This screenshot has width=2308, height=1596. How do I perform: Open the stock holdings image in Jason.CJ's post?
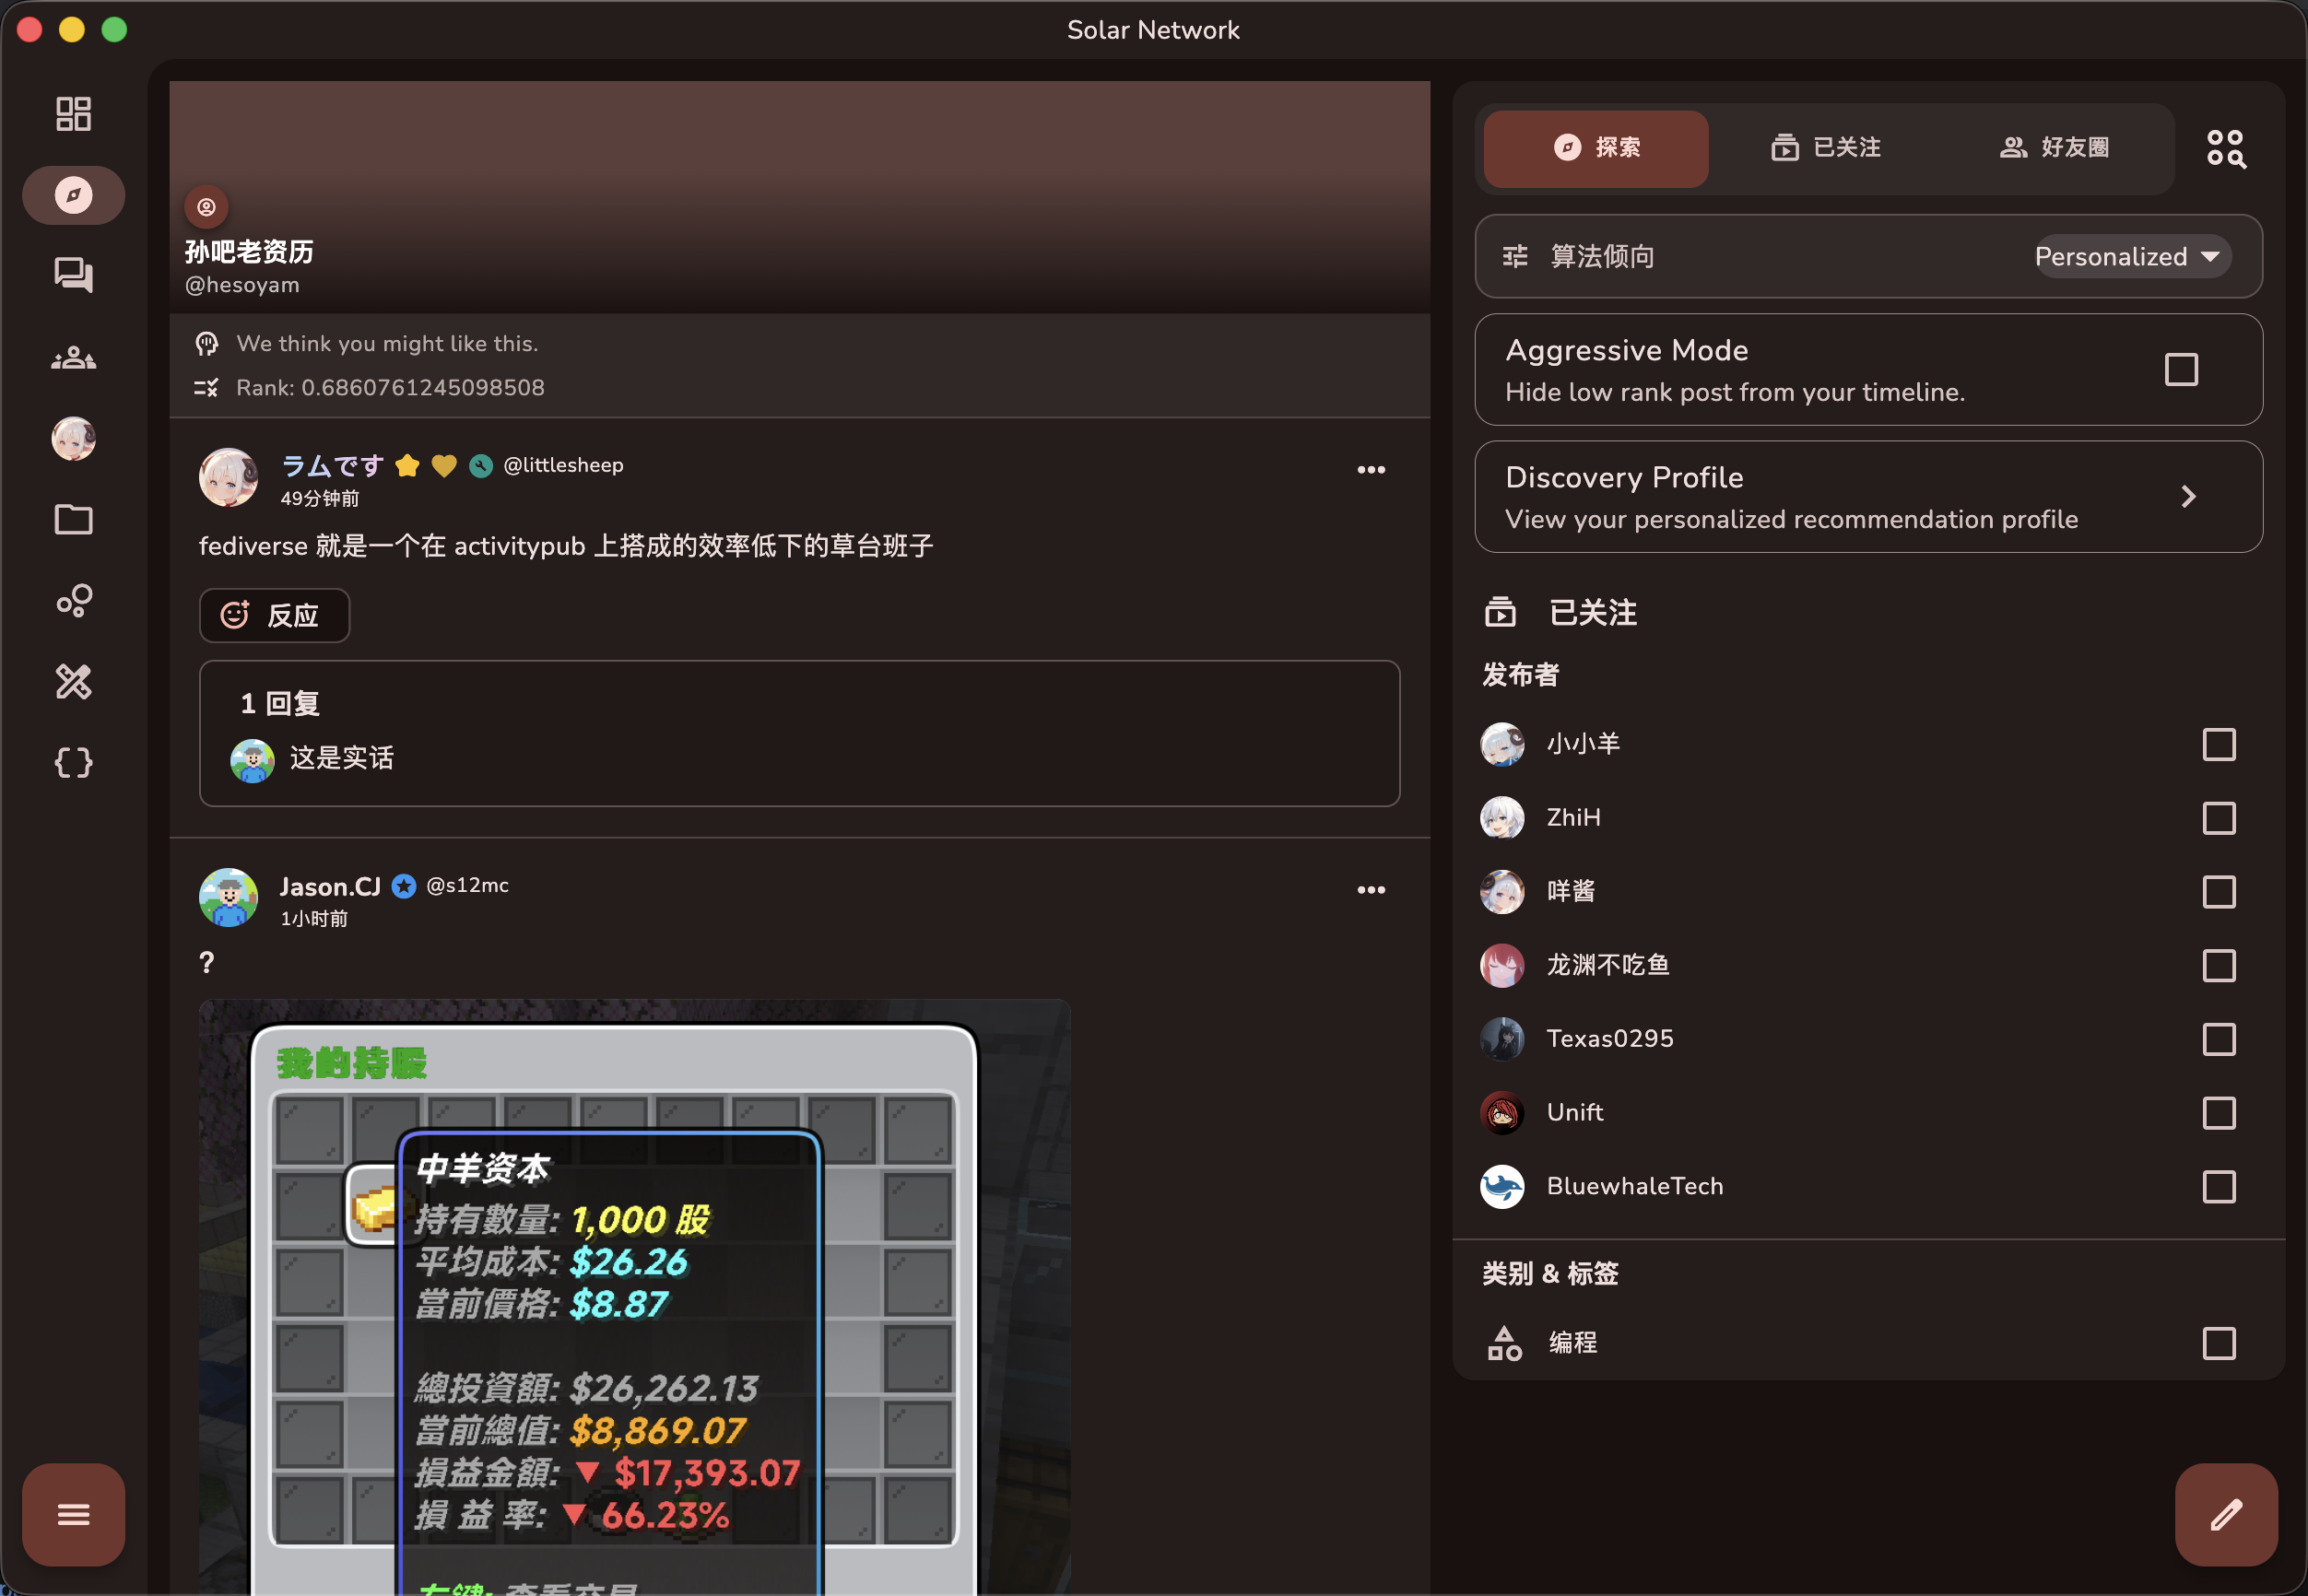[634, 1297]
